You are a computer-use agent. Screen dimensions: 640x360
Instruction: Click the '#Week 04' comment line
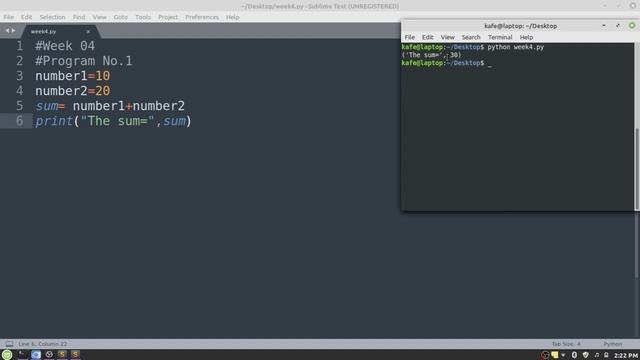(x=65, y=46)
